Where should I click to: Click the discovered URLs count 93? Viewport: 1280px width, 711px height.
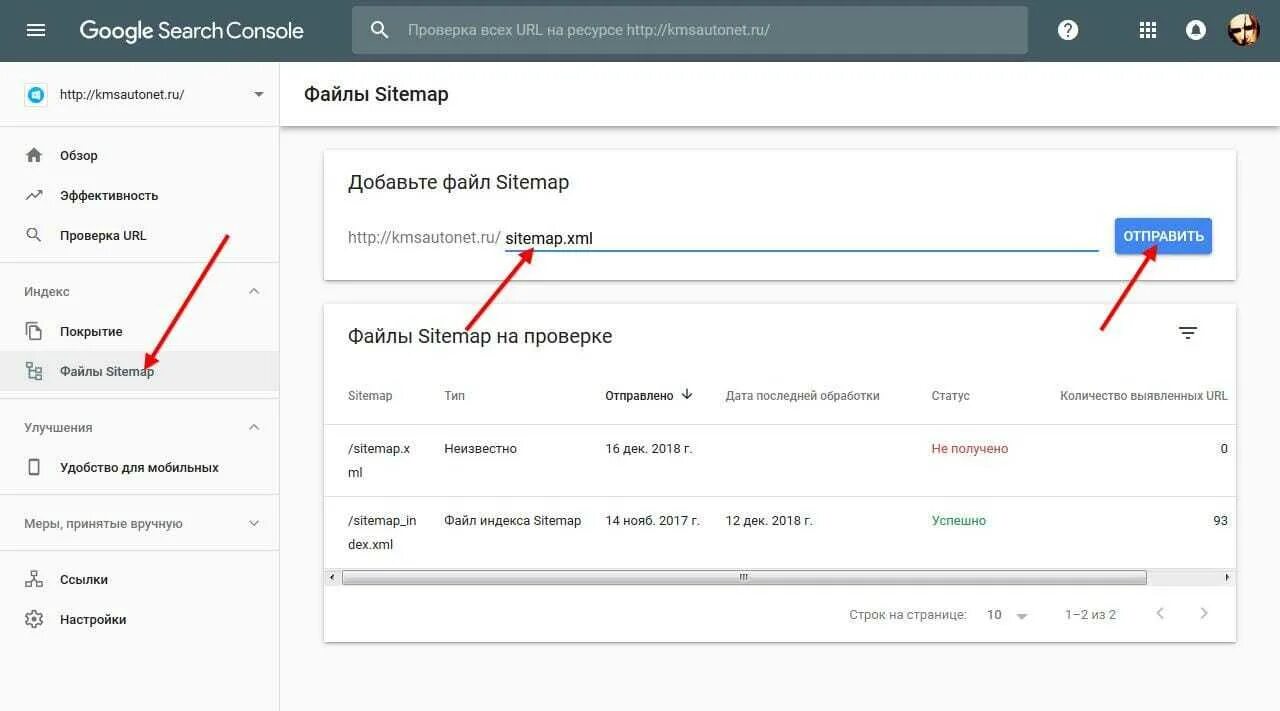[1220, 521]
